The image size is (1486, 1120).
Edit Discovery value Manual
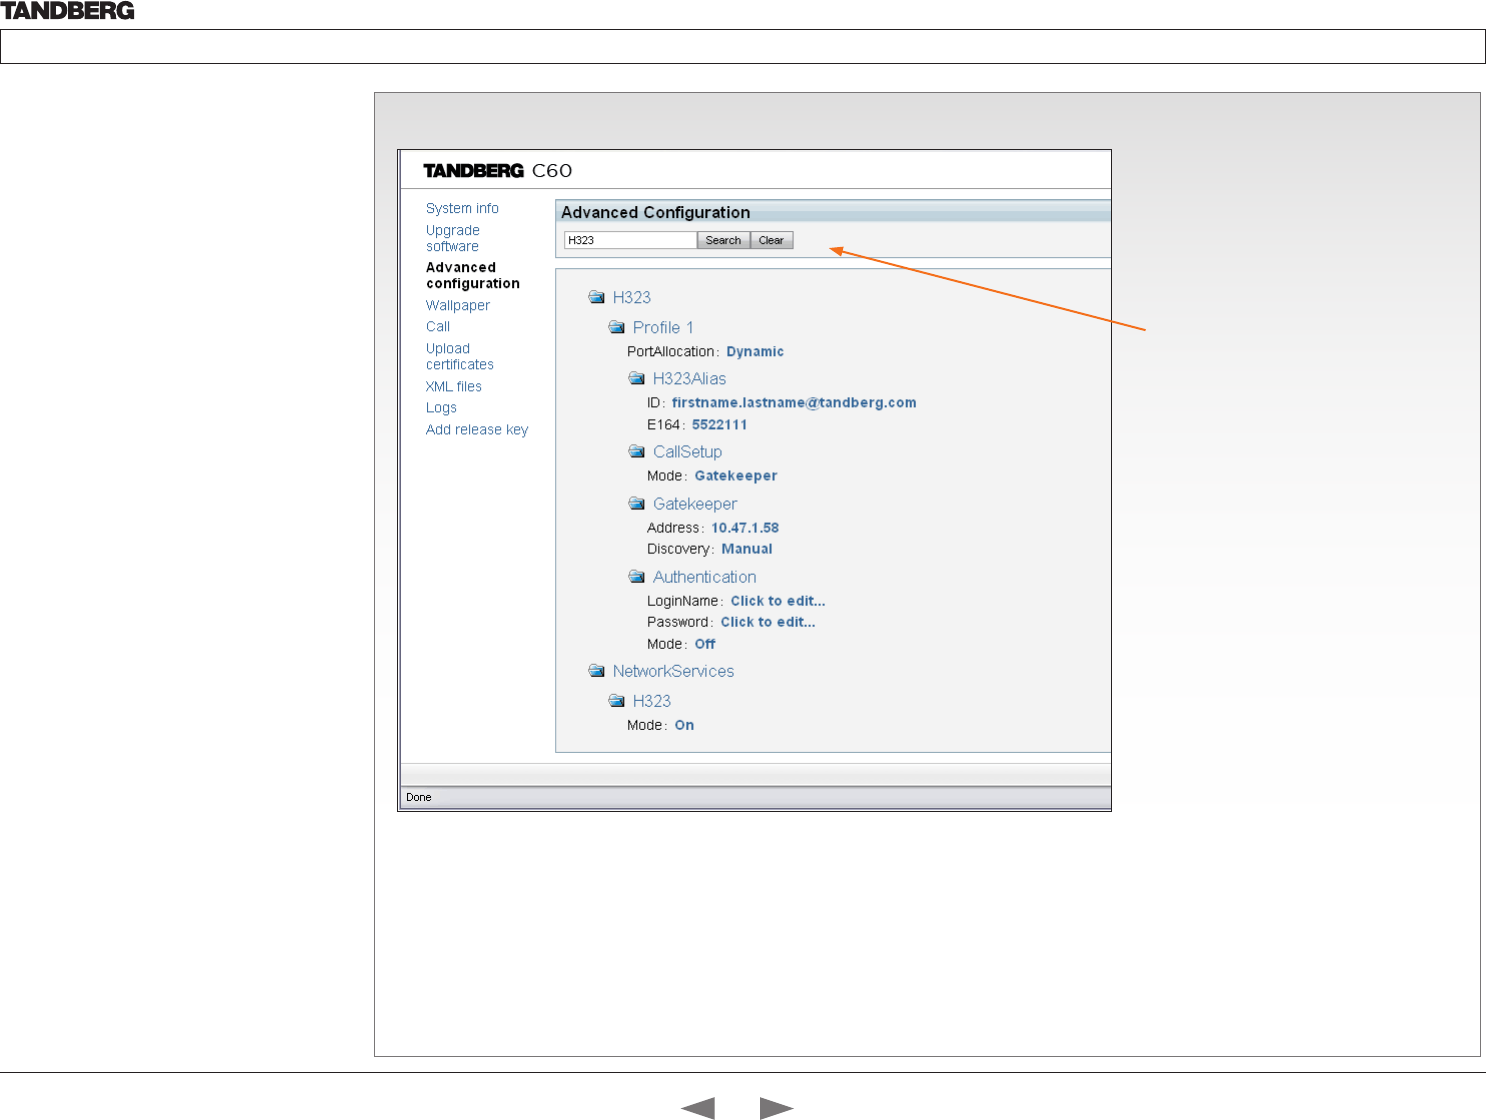tap(747, 549)
